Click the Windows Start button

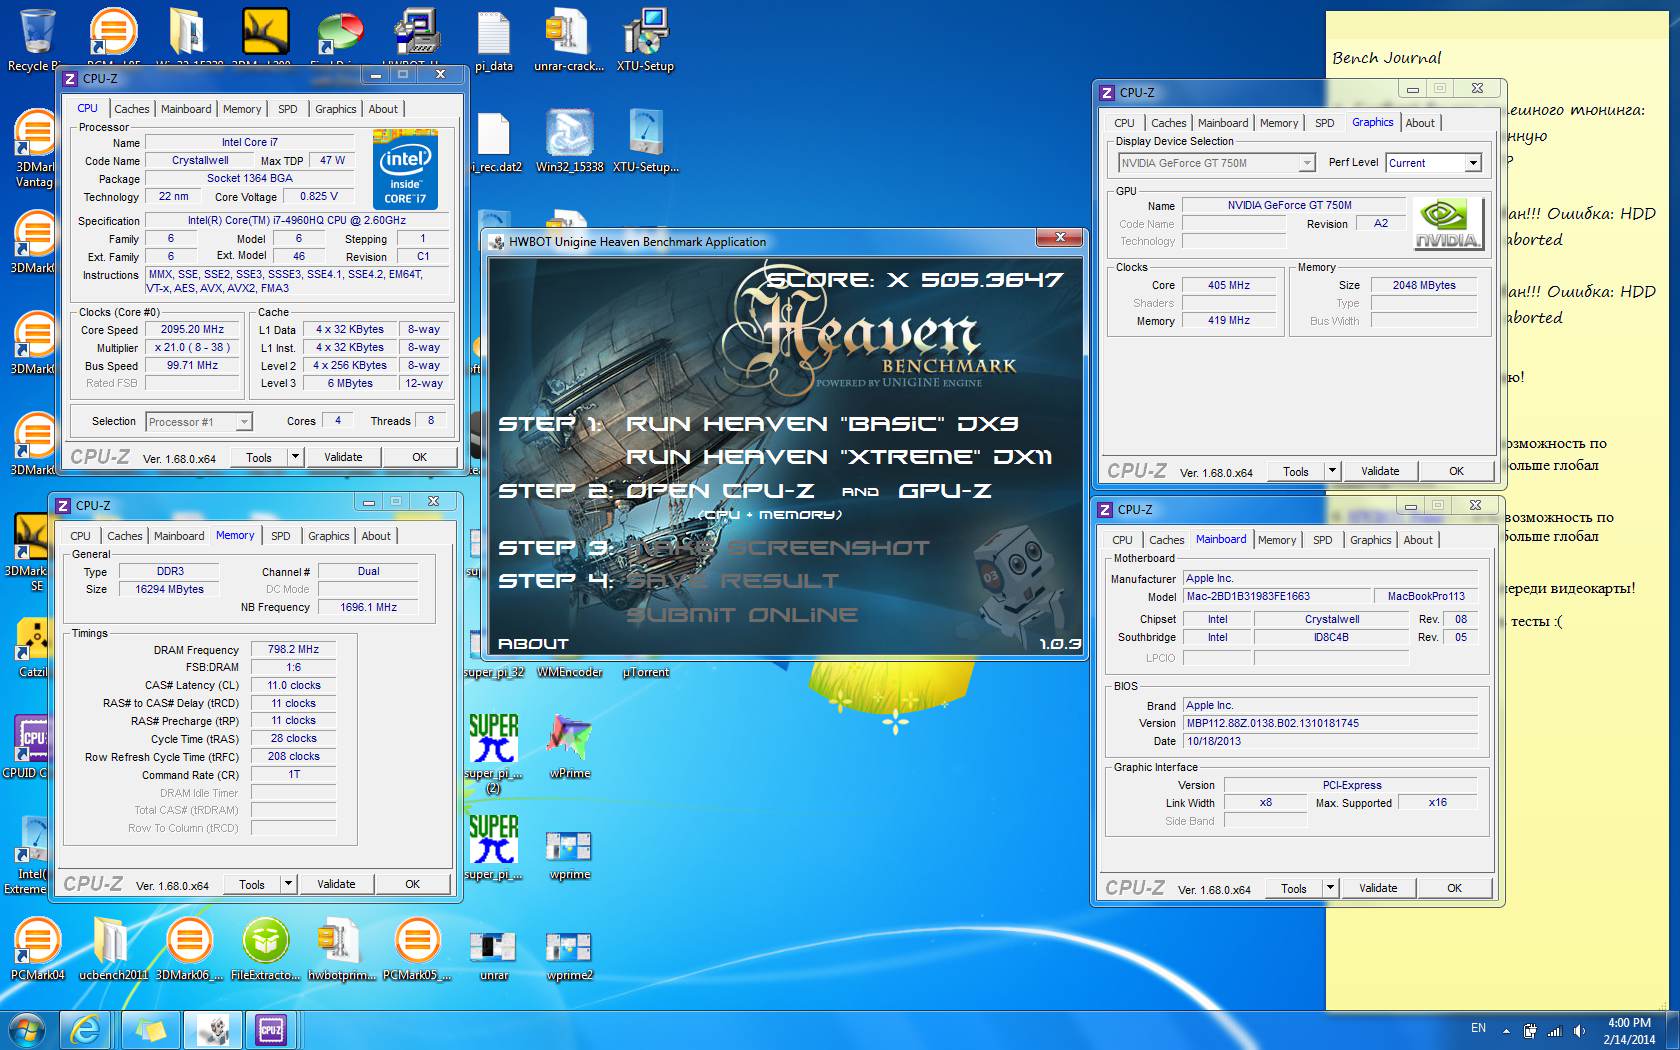[27, 1029]
